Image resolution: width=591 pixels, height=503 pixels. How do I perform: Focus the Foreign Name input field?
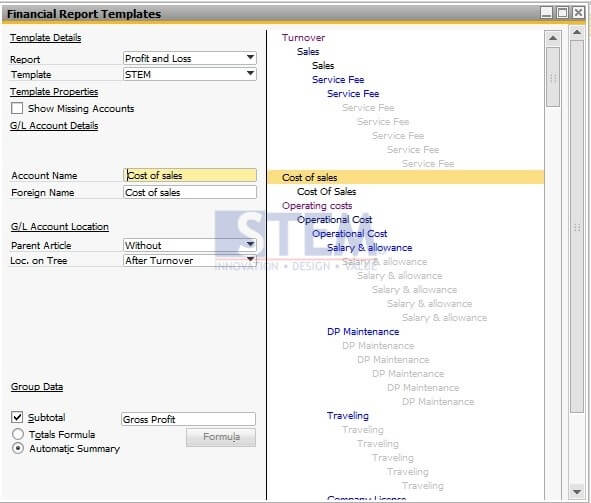point(190,192)
